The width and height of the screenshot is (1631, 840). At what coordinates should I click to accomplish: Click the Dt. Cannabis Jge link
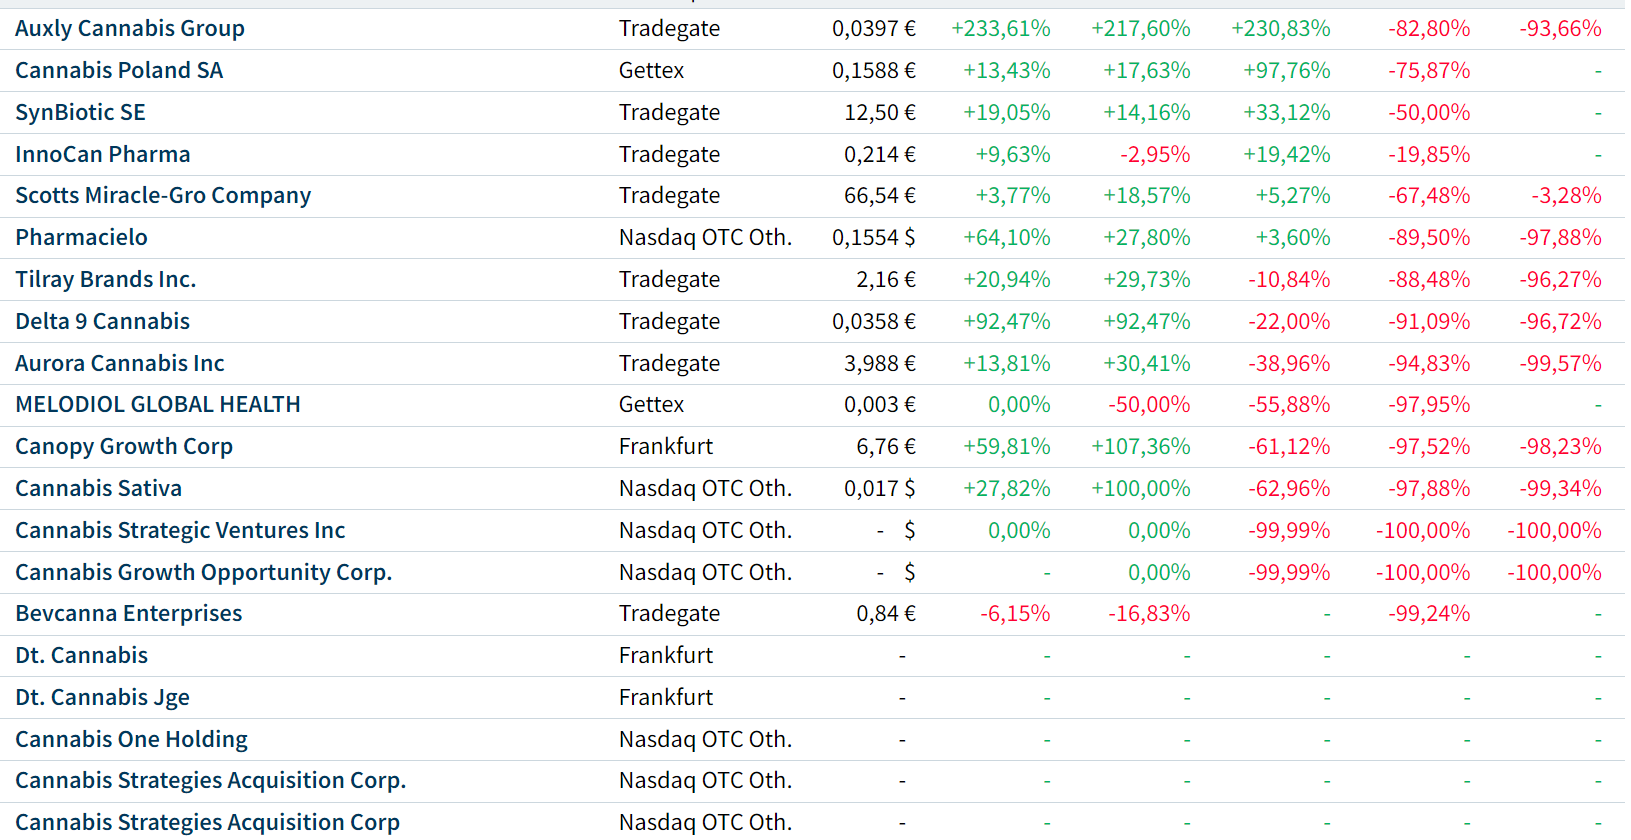point(102,698)
